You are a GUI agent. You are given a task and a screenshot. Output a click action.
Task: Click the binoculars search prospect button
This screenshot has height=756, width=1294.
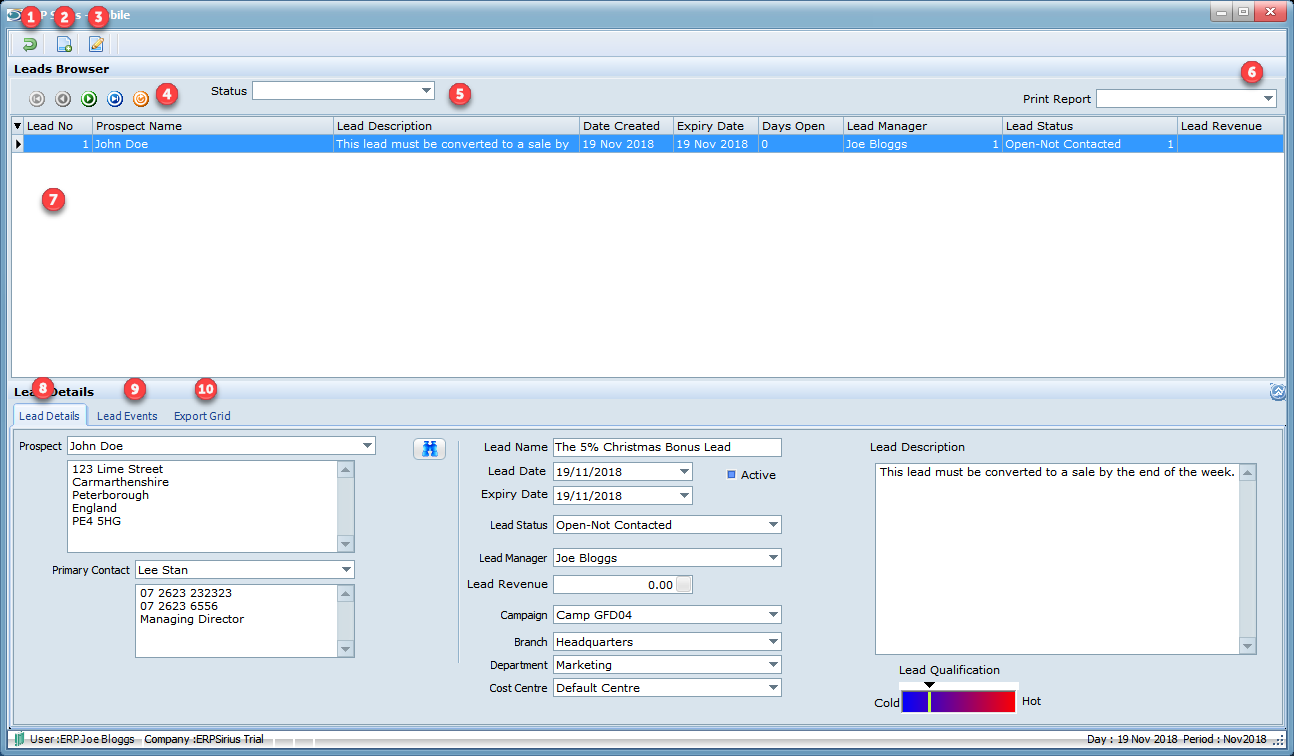point(430,449)
